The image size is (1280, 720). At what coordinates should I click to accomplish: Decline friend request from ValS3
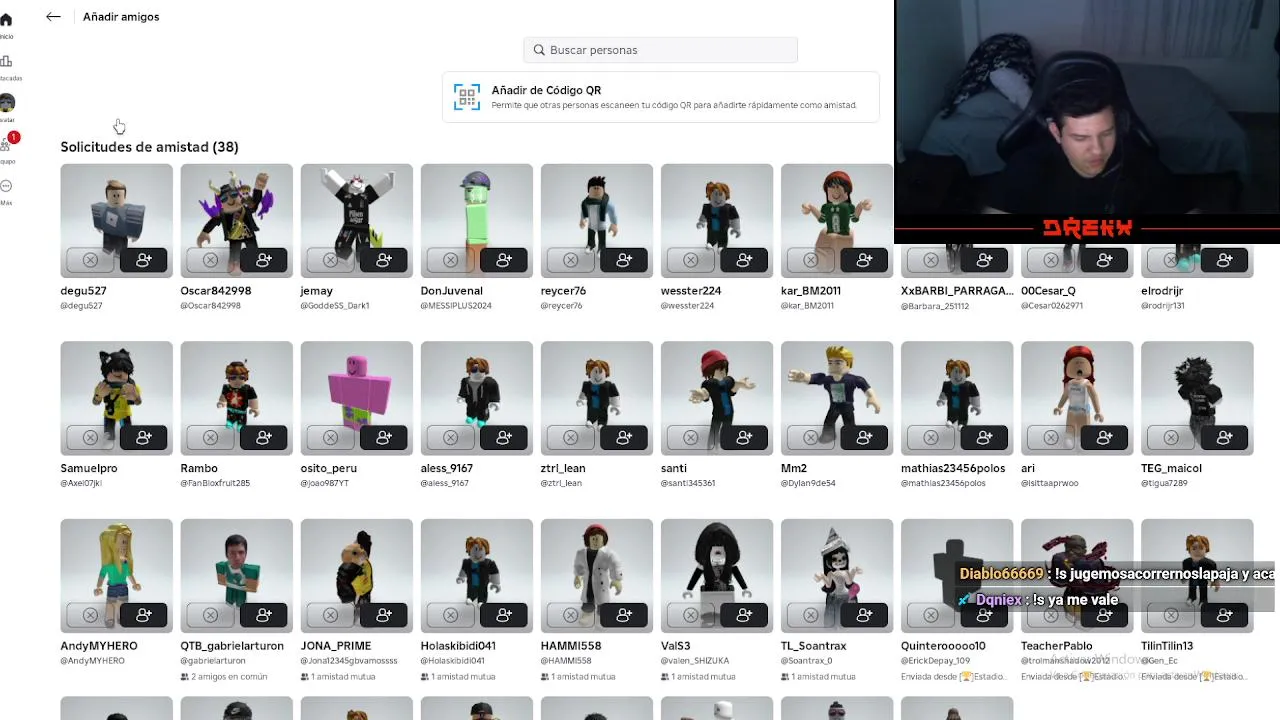click(690, 615)
